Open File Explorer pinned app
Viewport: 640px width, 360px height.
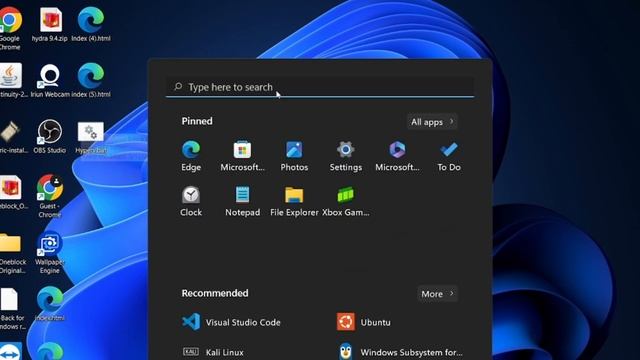coord(294,201)
